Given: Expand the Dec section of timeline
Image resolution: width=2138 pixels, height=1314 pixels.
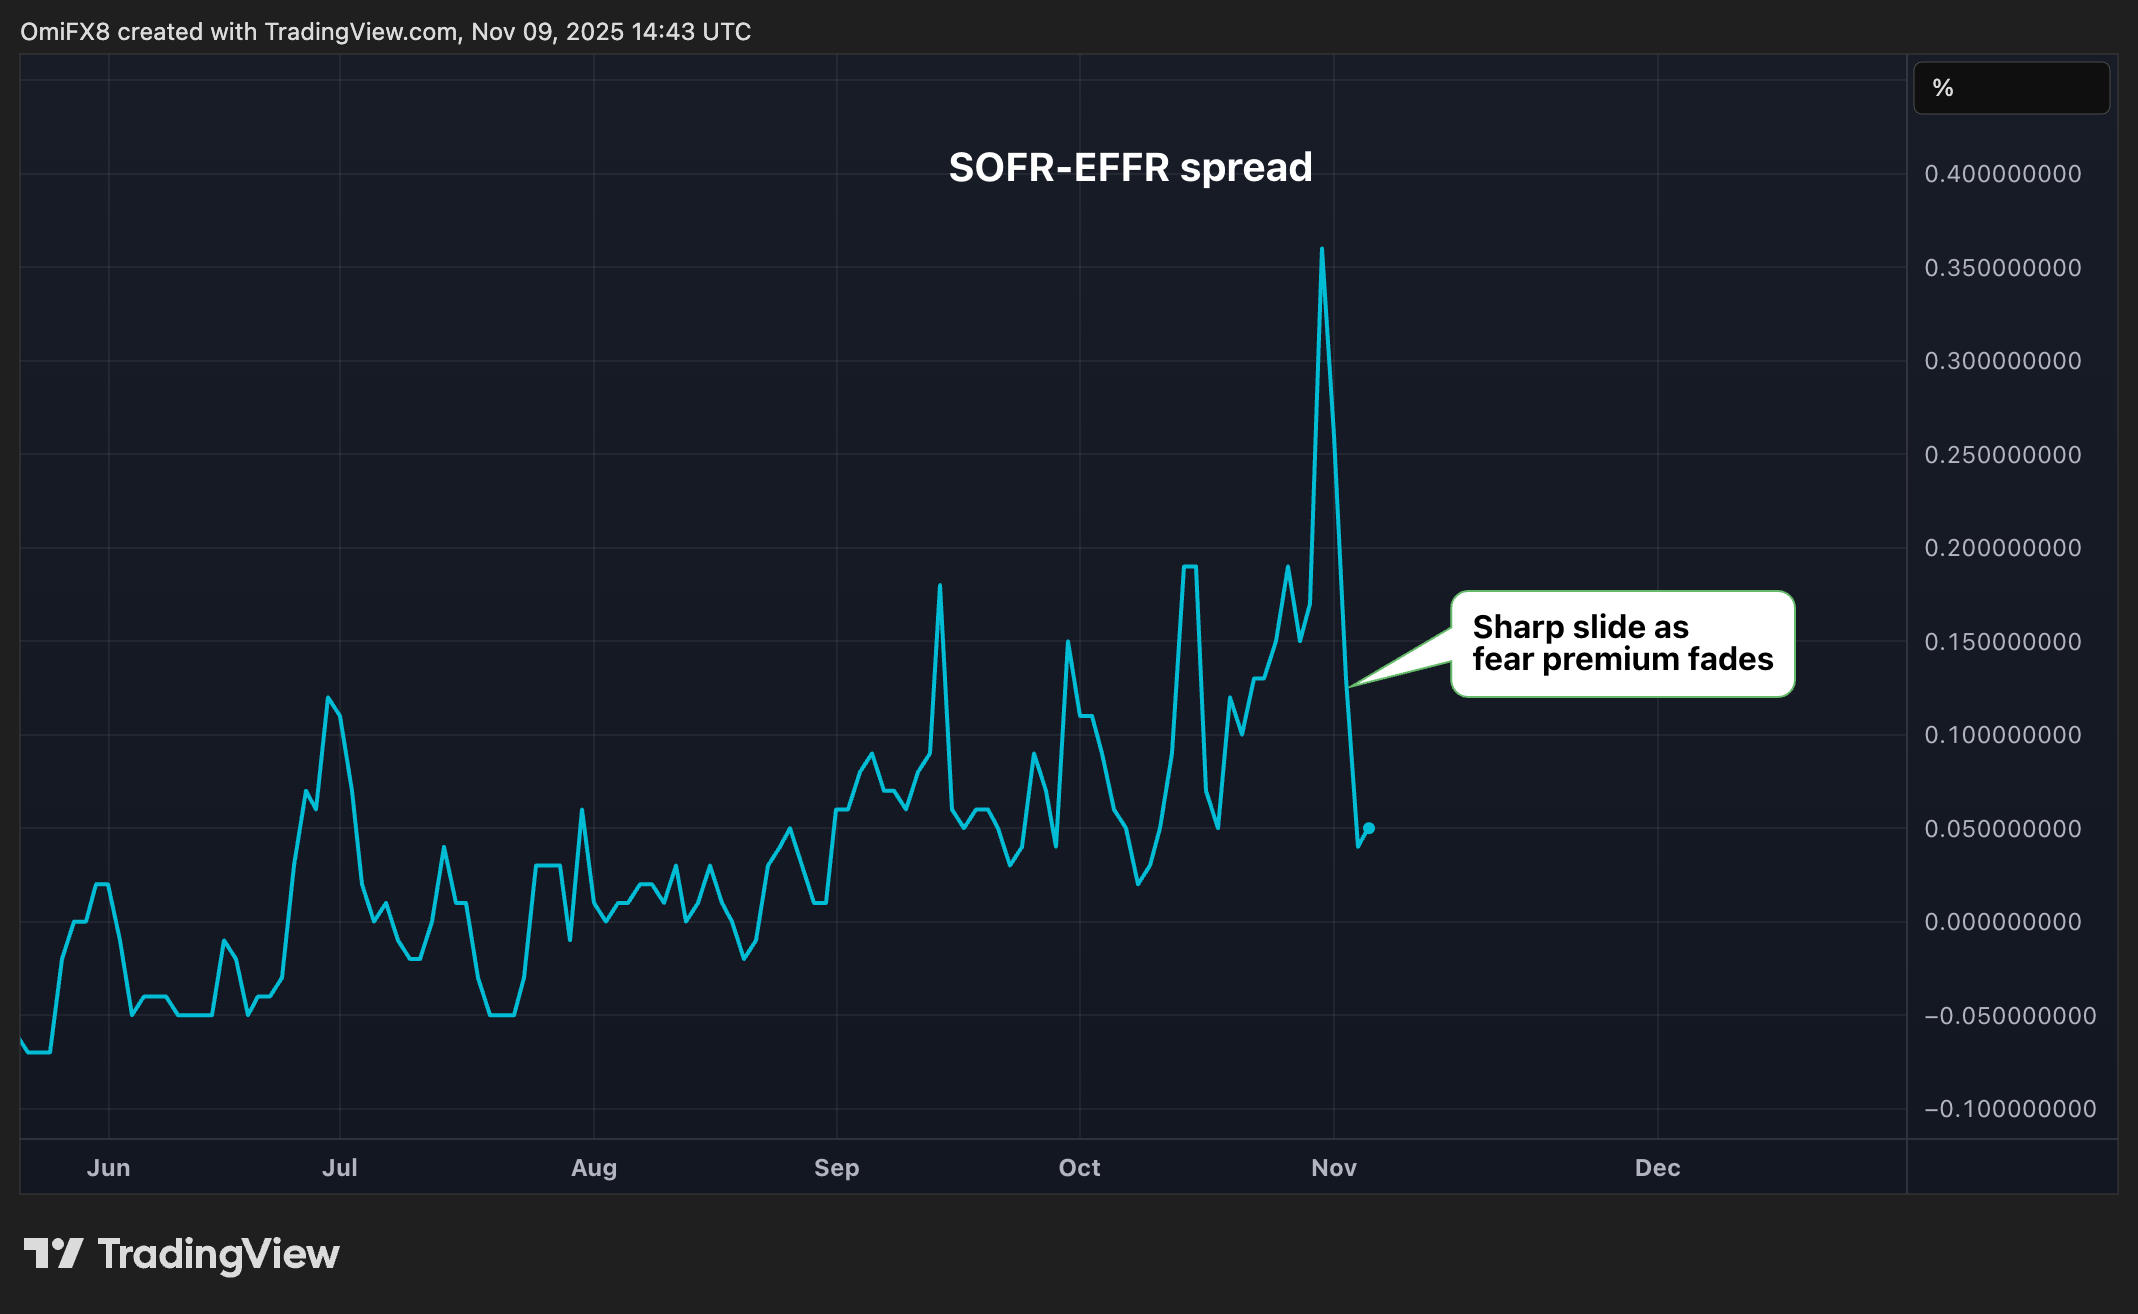Looking at the screenshot, I should tap(1657, 1167).
